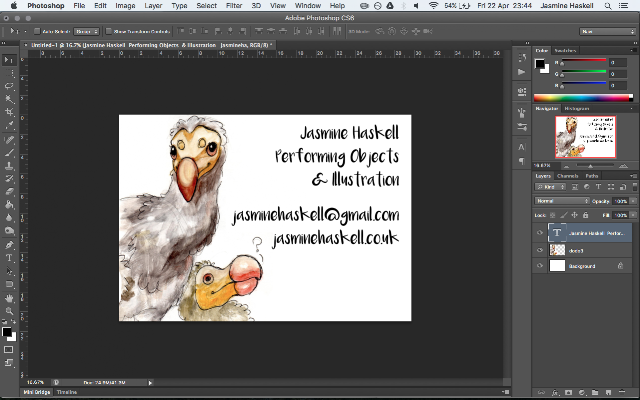Screen dimensions: 640x400
Task: Select the History Brush tool
Action: (x=9, y=179)
